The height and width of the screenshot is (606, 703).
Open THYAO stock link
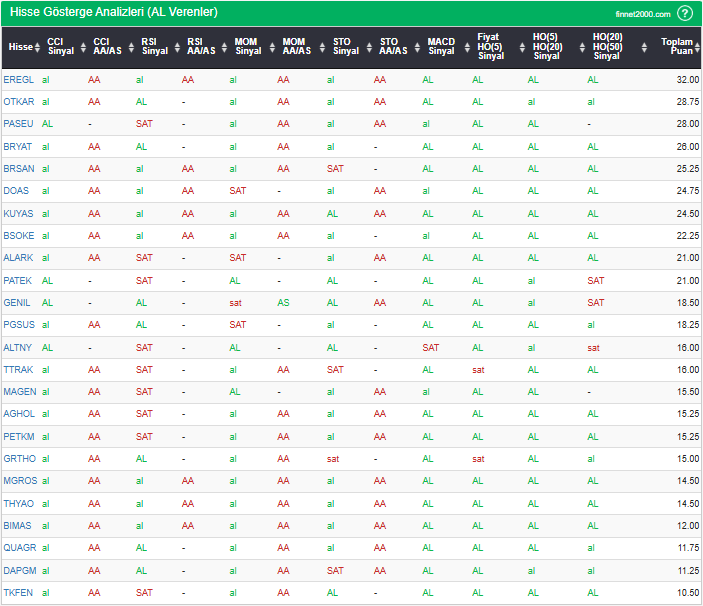click(18, 504)
